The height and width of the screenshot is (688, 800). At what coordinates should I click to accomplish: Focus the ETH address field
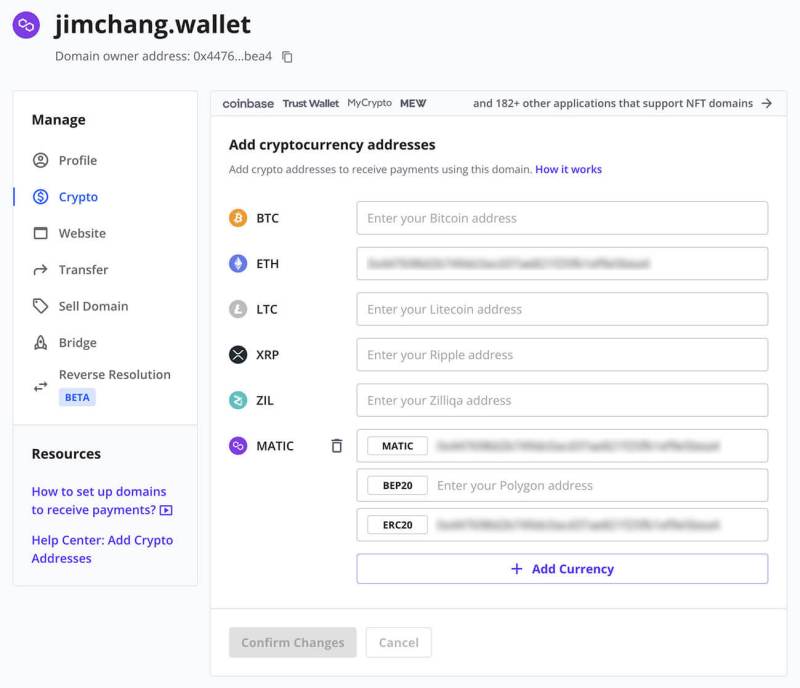[x=562, y=264]
